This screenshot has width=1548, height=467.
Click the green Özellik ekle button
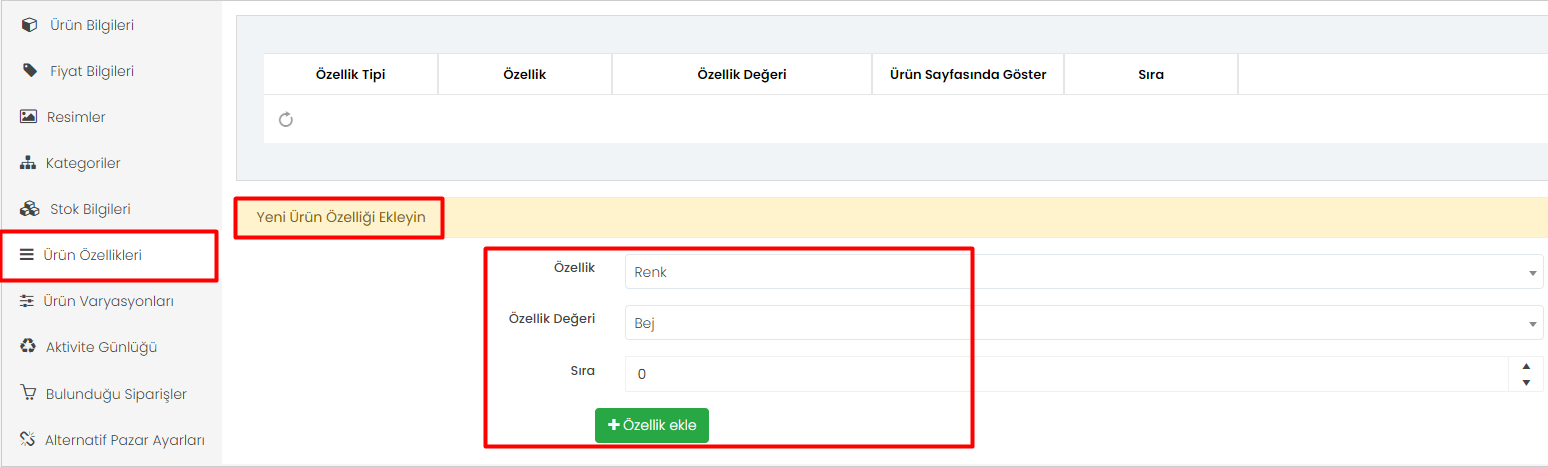coord(652,425)
